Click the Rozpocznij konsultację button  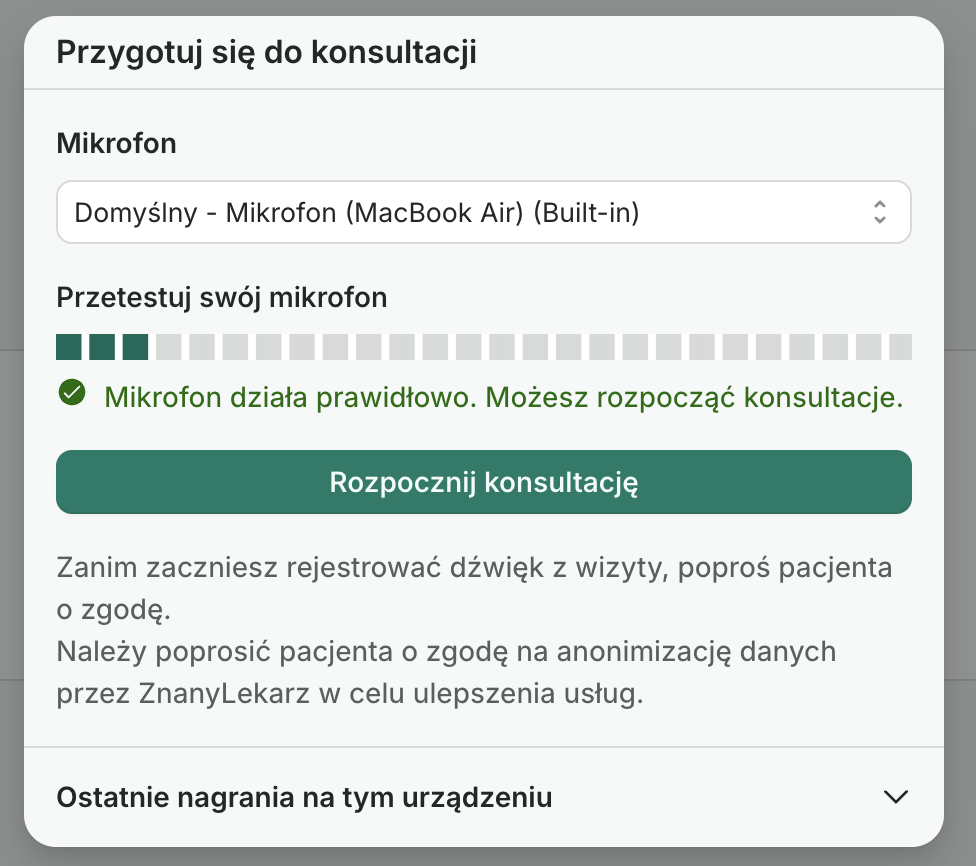pos(484,482)
